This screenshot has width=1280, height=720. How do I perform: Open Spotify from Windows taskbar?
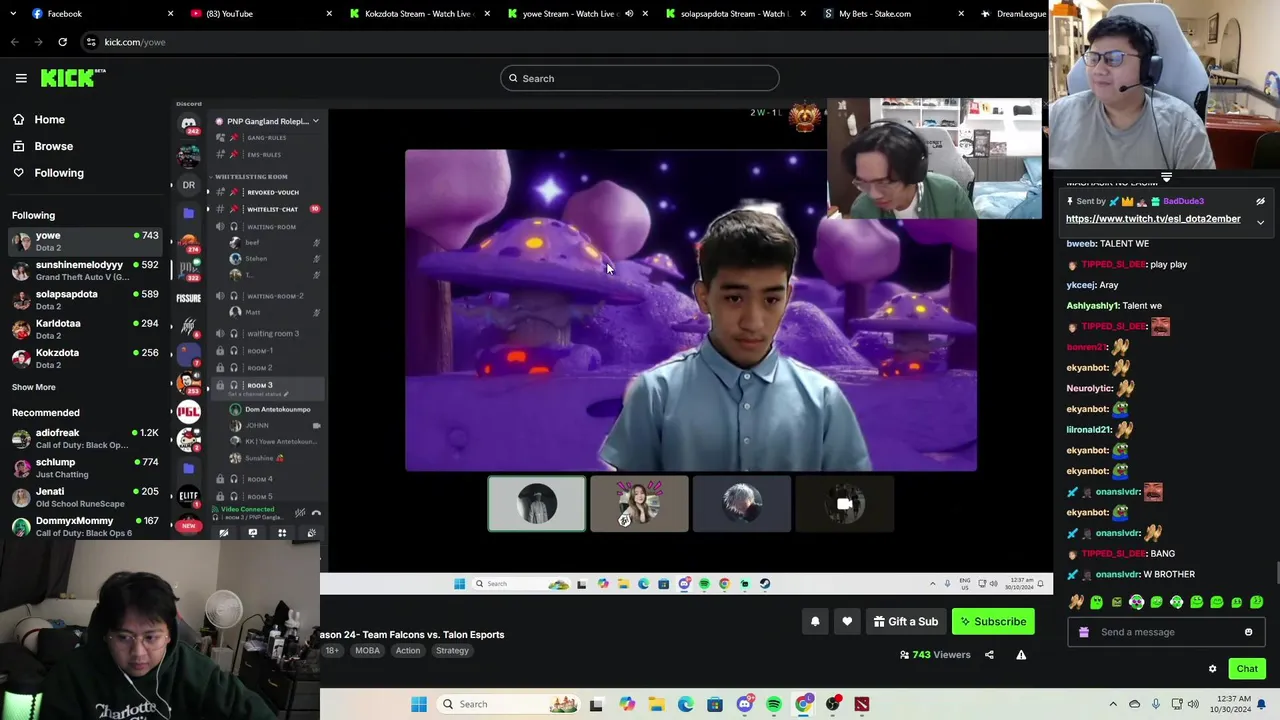(774, 704)
